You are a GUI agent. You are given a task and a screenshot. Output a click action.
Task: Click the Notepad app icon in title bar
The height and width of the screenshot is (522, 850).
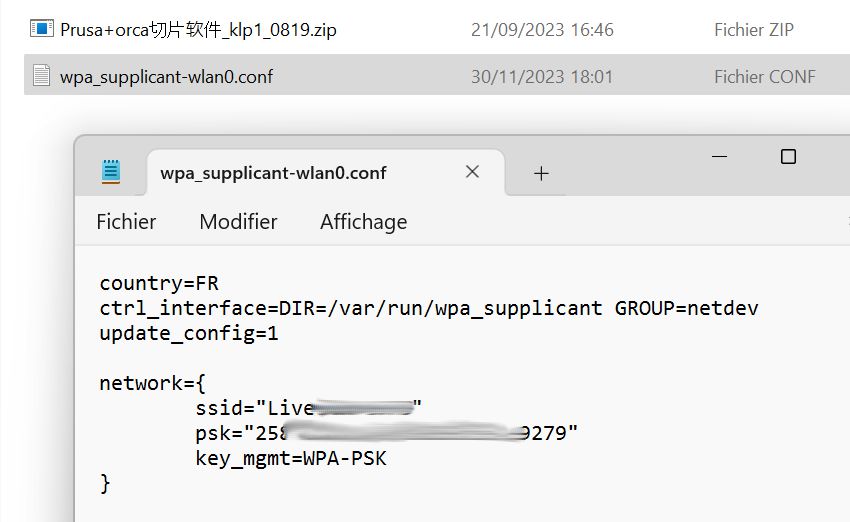tap(111, 172)
